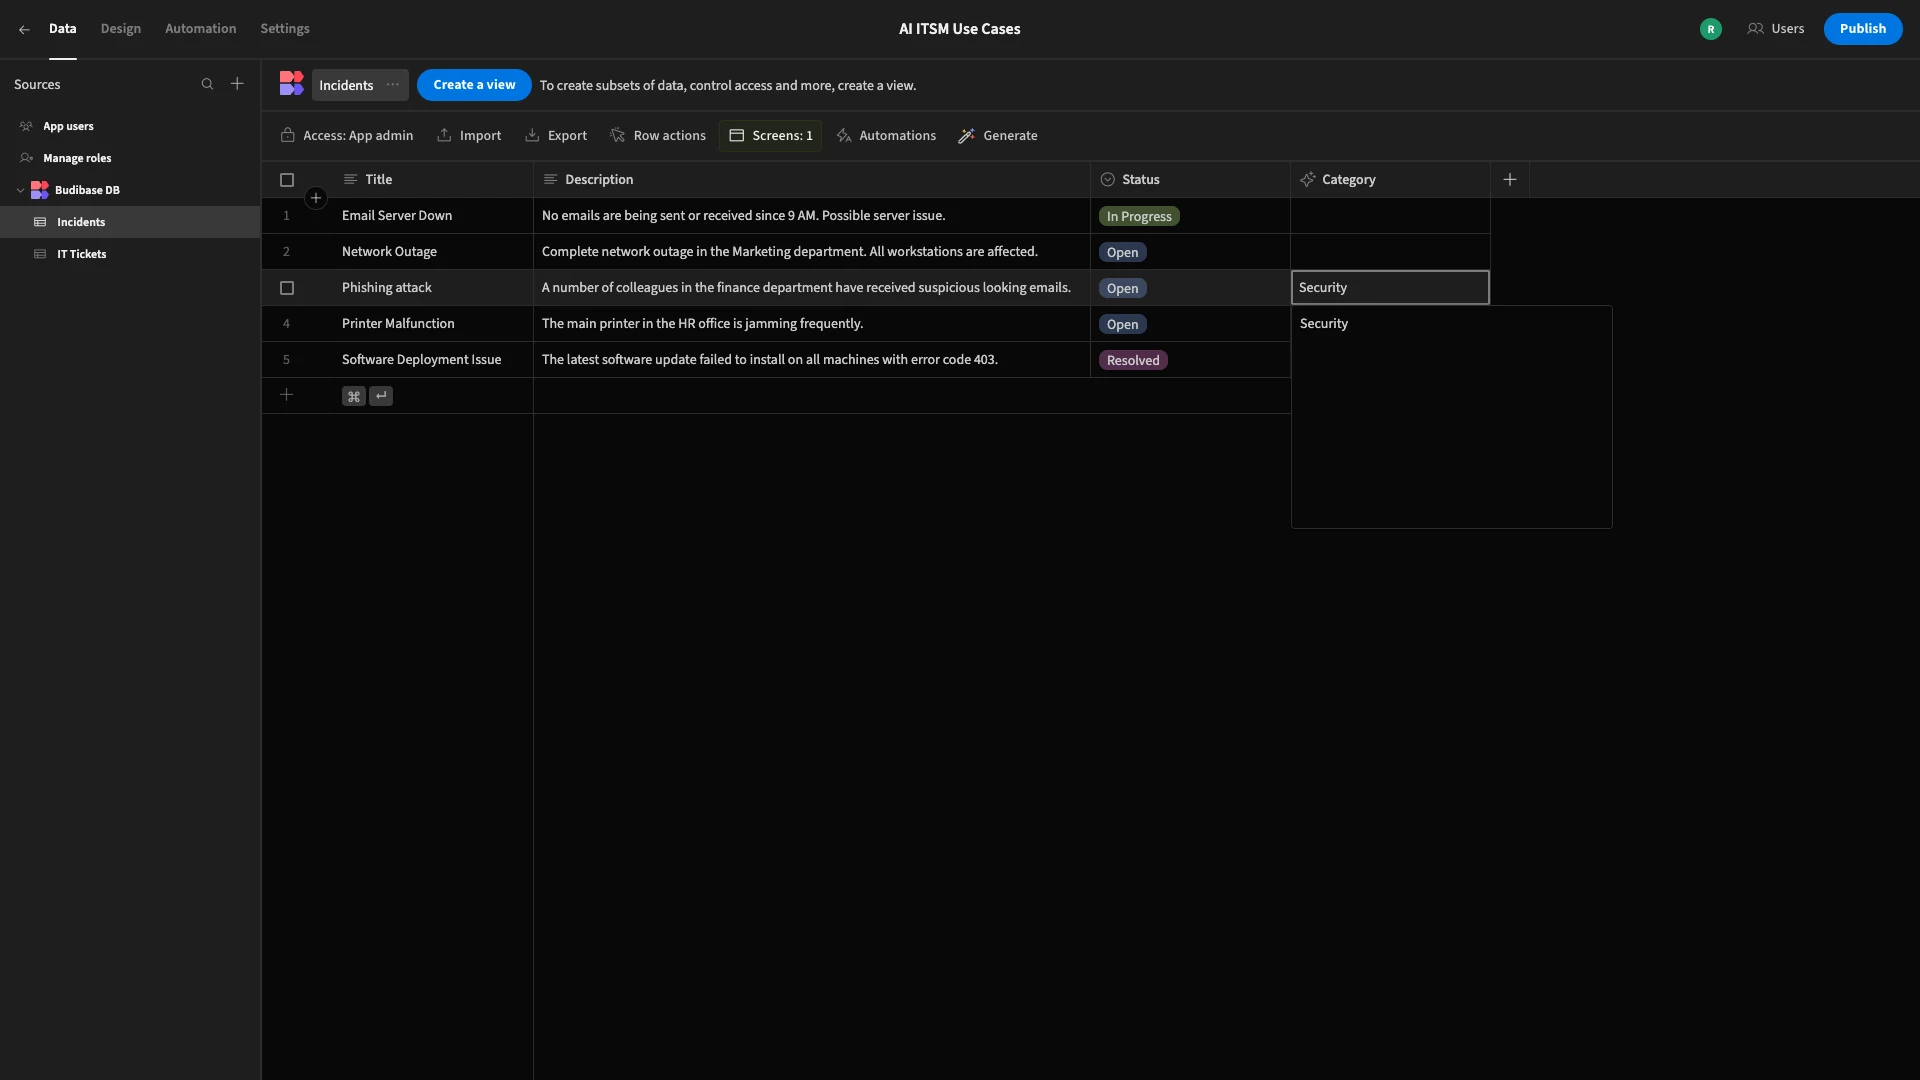Open Manage roles in sidebar
Screen dimensions: 1920x1080
pos(77,158)
